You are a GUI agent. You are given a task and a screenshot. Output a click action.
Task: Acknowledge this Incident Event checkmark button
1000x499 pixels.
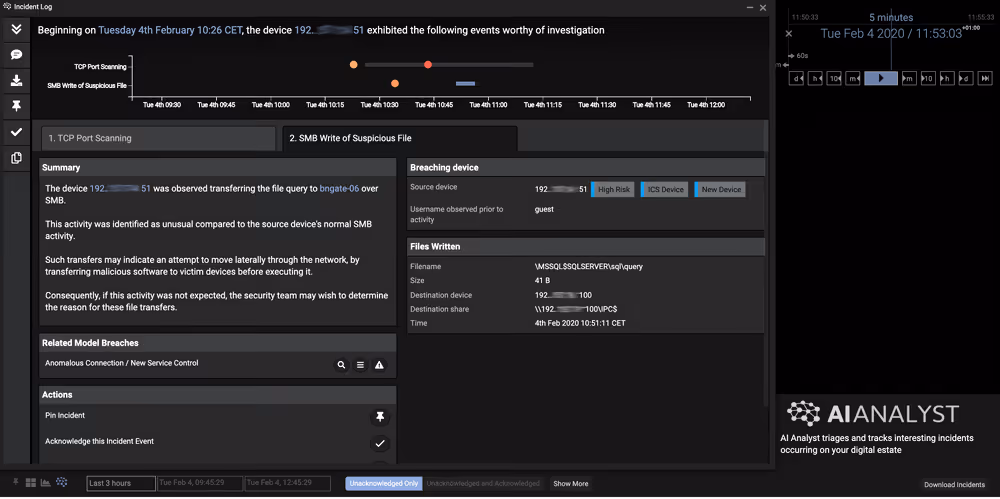(x=380, y=443)
